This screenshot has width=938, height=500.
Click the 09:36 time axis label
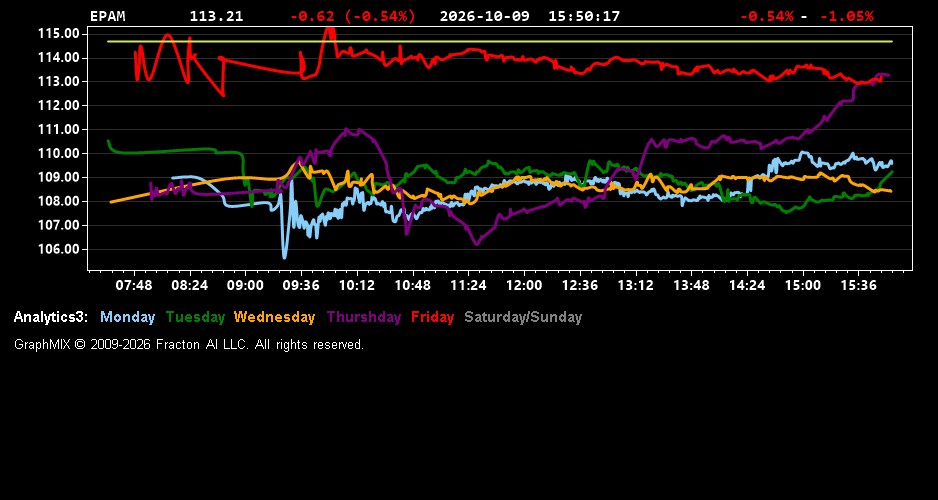[x=301, y=285]
